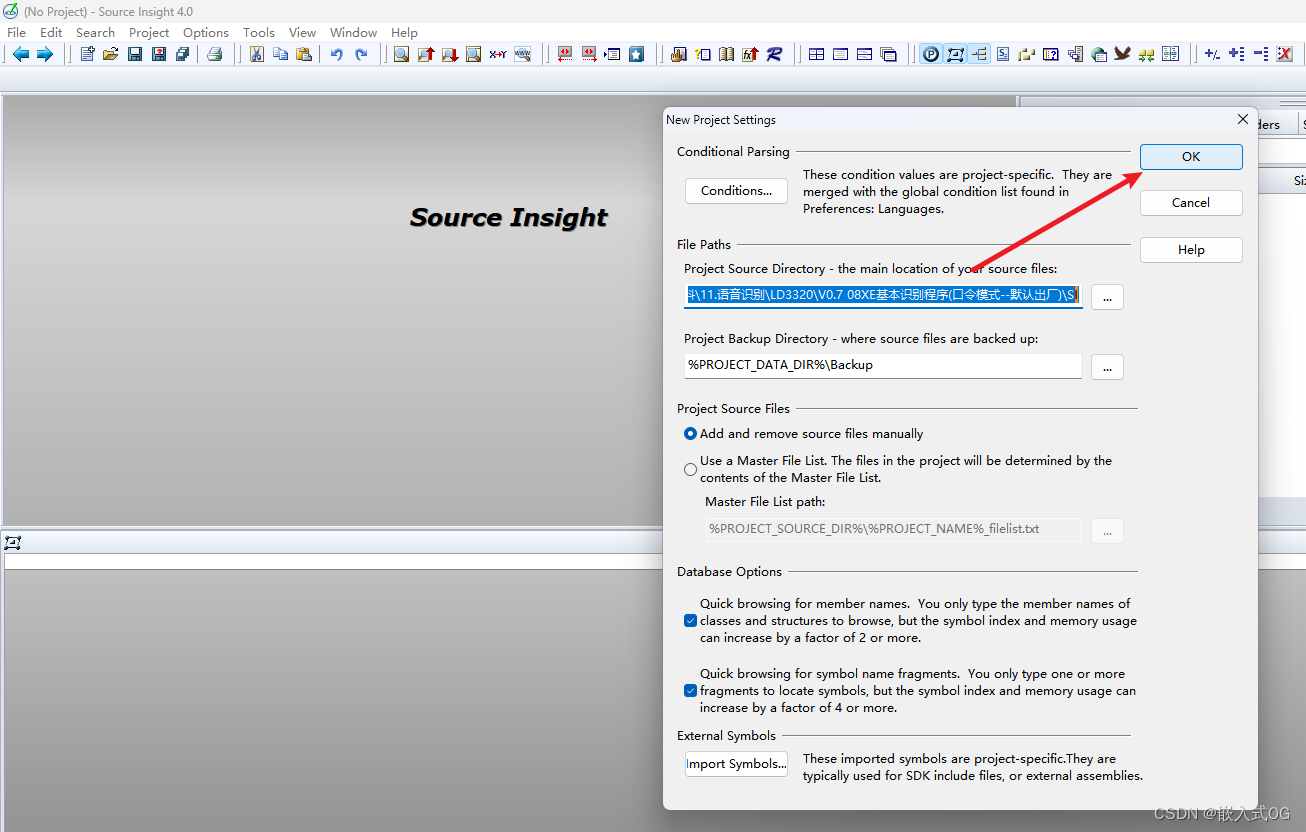Disable quick browsing for member names
The image size is (1306, 832).
[690, 620]
